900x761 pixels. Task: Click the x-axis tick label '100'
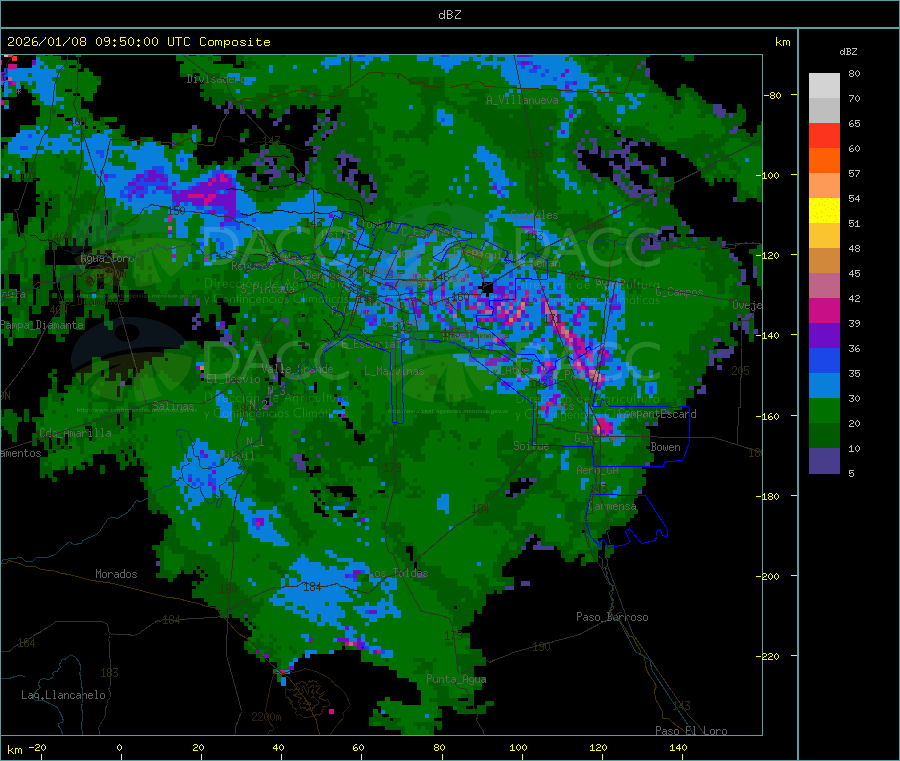(x=518, y=748)
